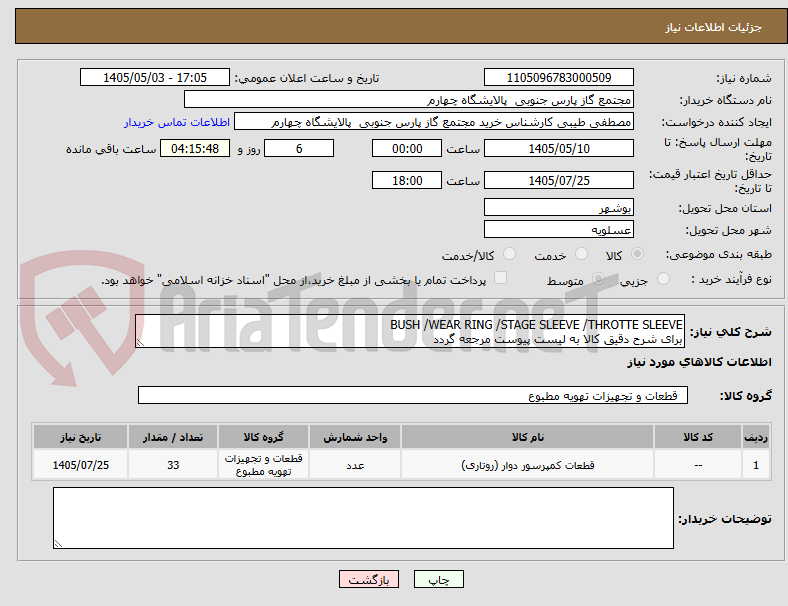
Task: Click the اطلاعات کالاهای مورد نیاز section heading
Action: (x=699, y=362)
